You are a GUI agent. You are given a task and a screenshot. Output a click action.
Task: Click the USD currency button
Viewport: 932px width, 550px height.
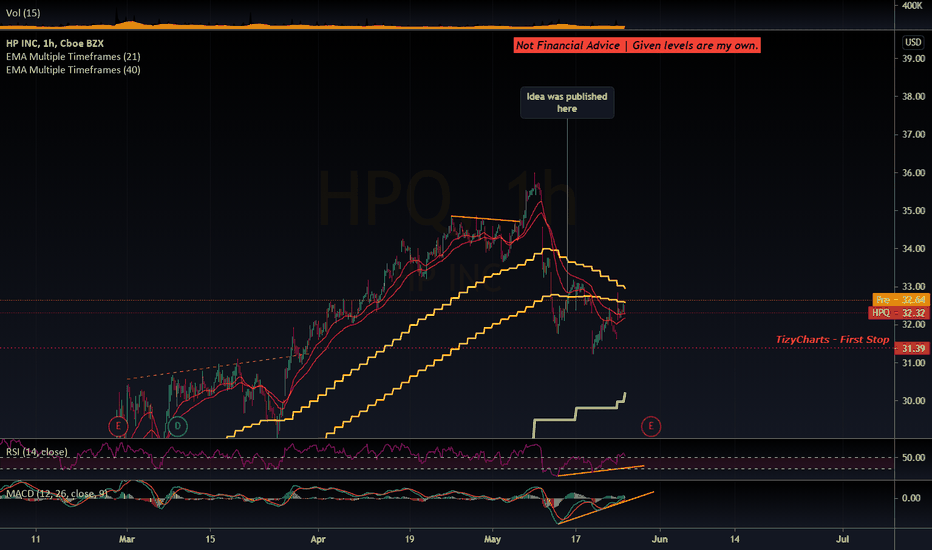[x=912, y=42]
